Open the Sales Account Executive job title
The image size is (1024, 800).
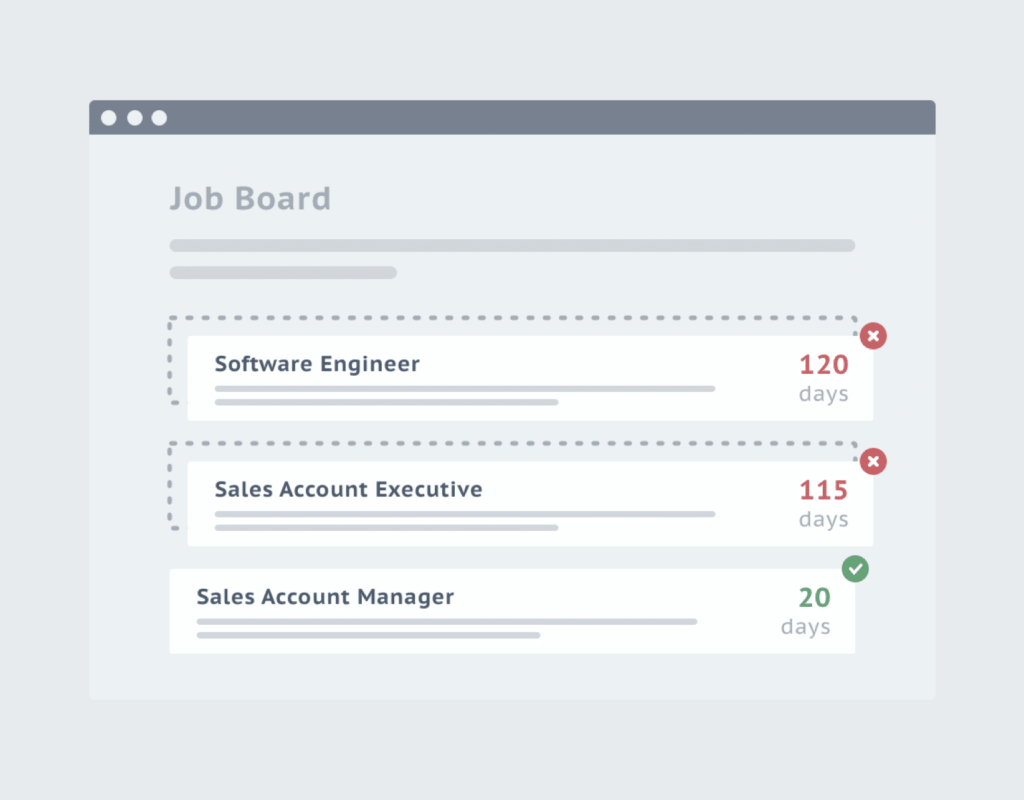[349, 489]
